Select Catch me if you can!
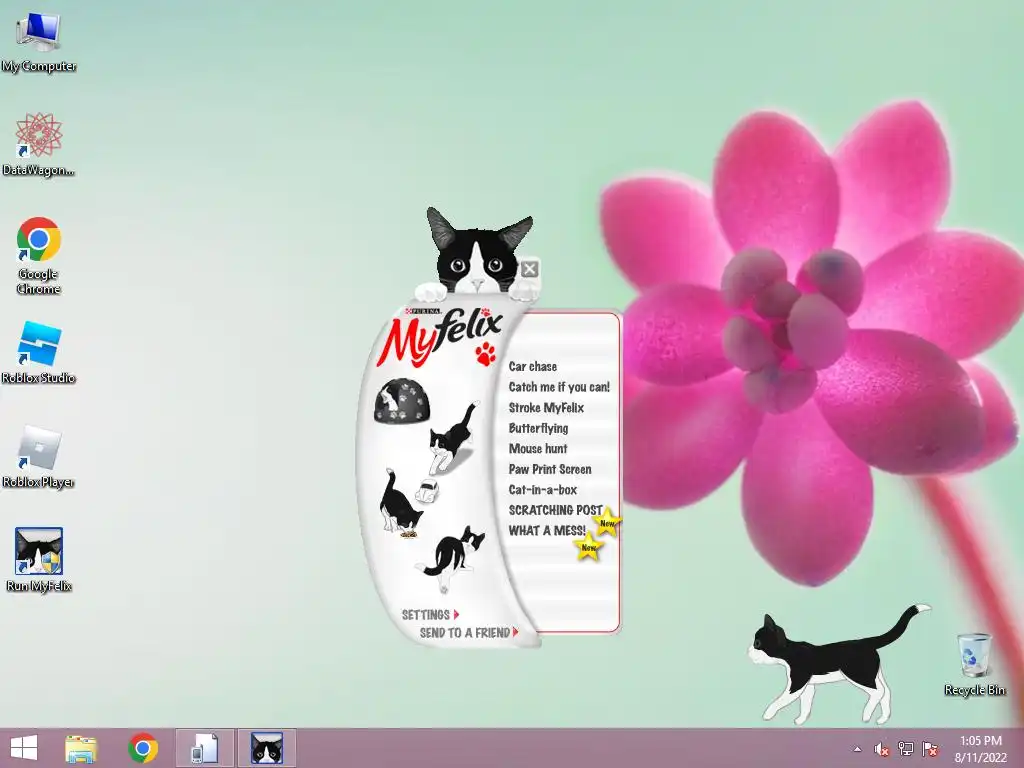The width and height of the screenshot is (1024, 768). pos(559,387)
